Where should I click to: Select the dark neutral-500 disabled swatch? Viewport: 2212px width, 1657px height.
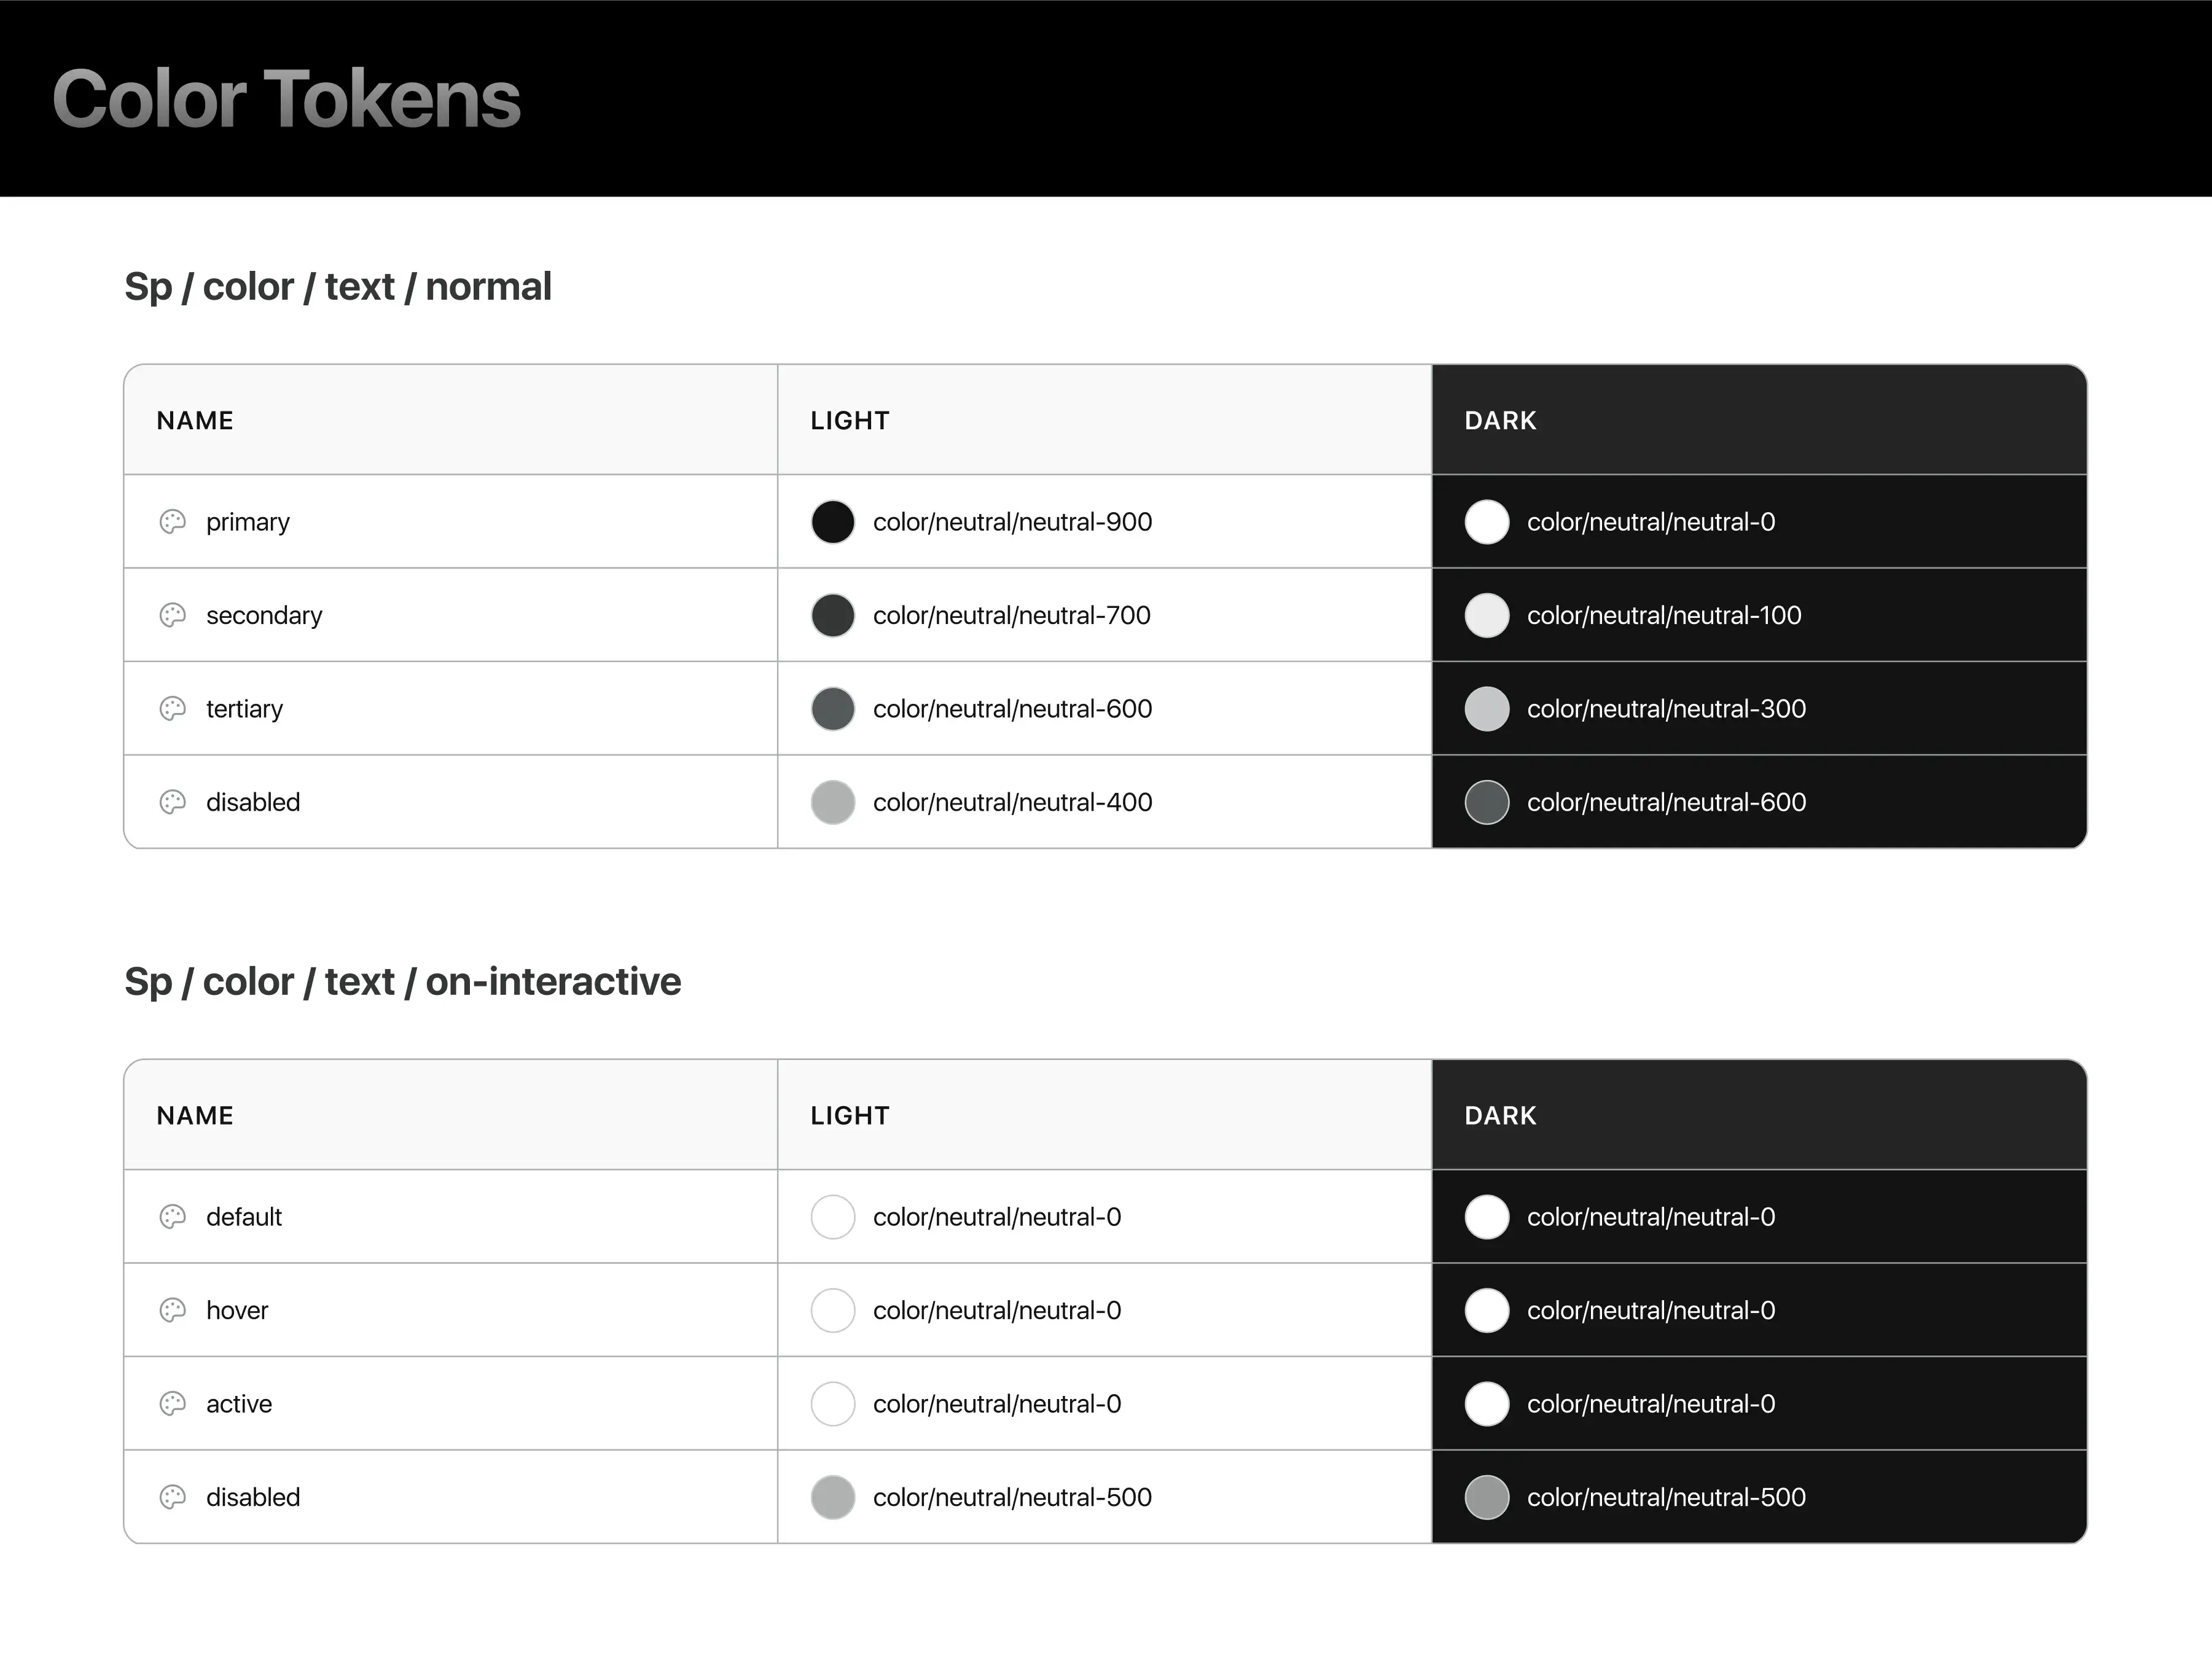click(1487, 1497)
